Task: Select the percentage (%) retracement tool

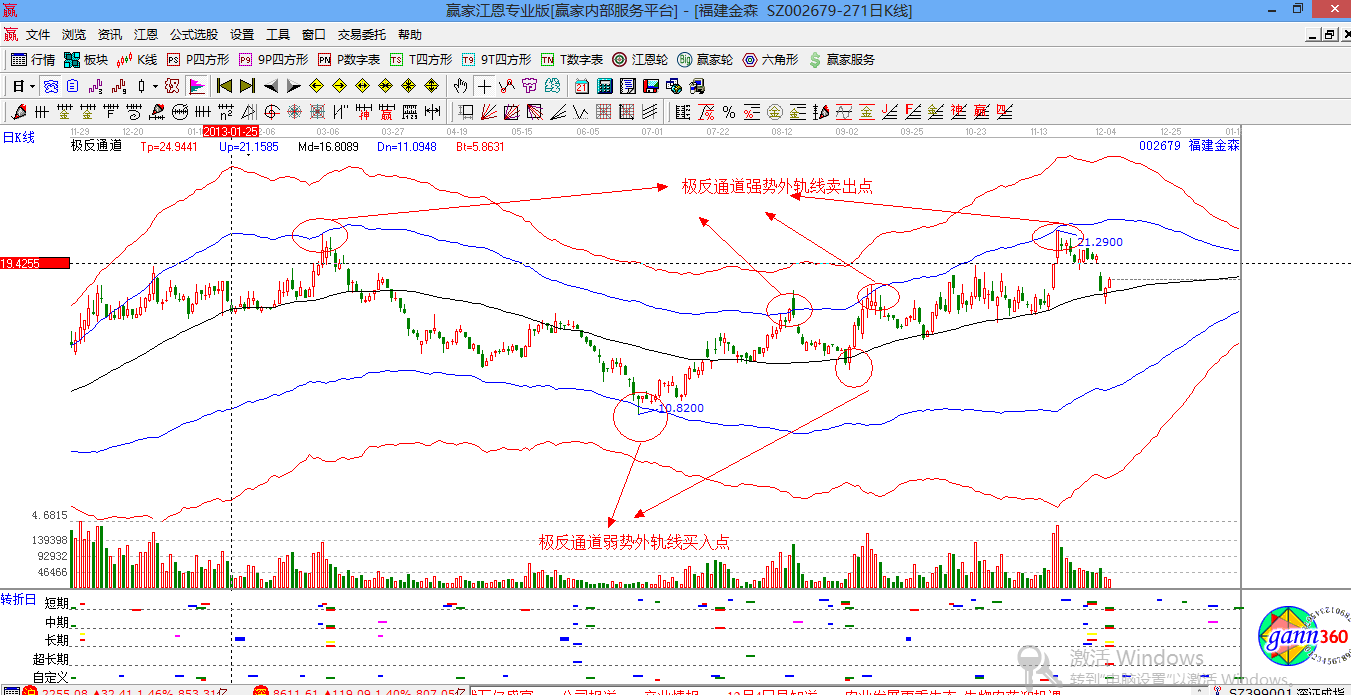Action: (x=727, y=111)
